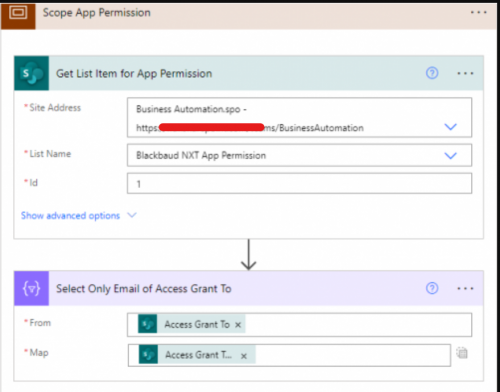Screen dimensions: 500x392
Task: Open ellipsis menu of Get List Item action
Action: click(x=465, y=73)
